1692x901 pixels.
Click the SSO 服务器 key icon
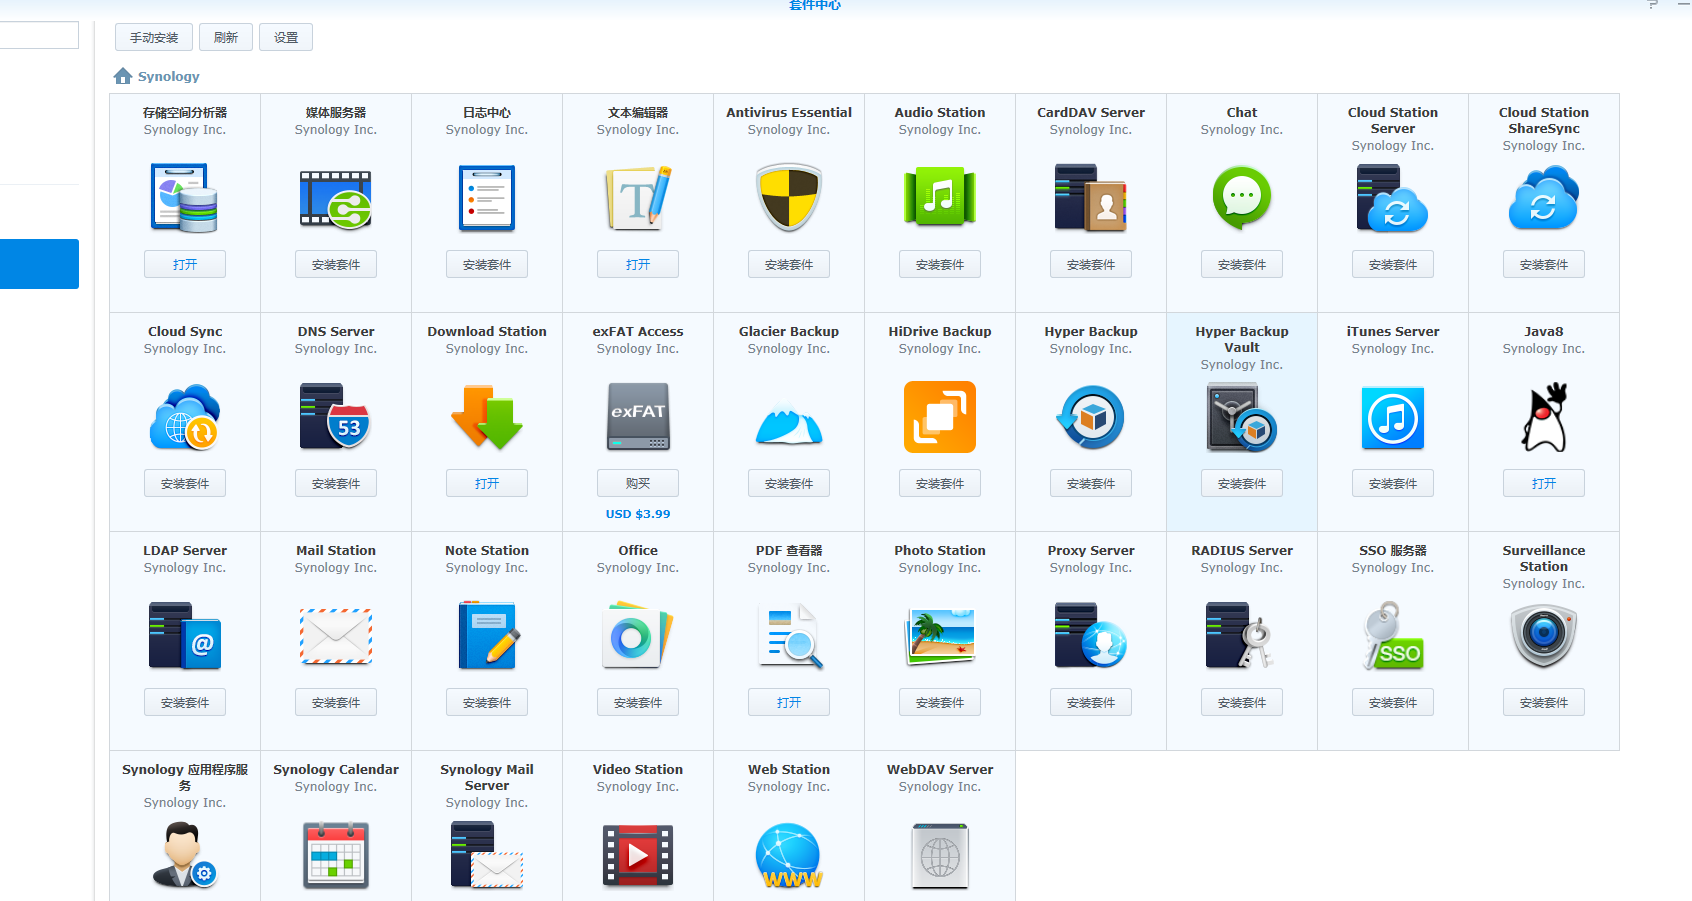[x=1393, y=637]
